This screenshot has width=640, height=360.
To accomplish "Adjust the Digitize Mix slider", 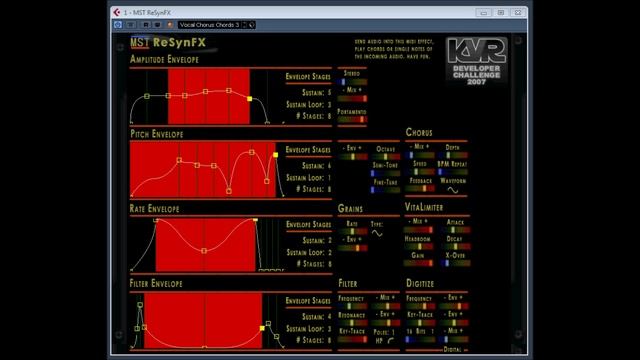I will 454,339.
